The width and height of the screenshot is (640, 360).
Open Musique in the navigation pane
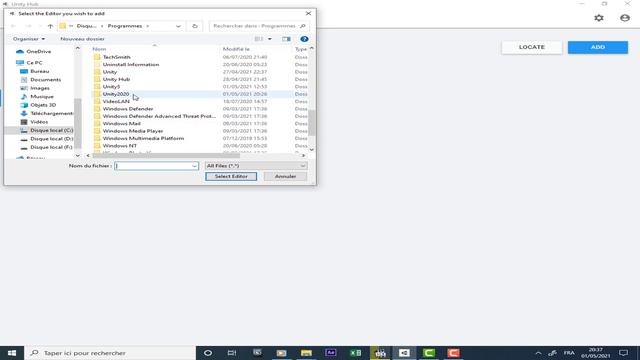tap(42, 96)
